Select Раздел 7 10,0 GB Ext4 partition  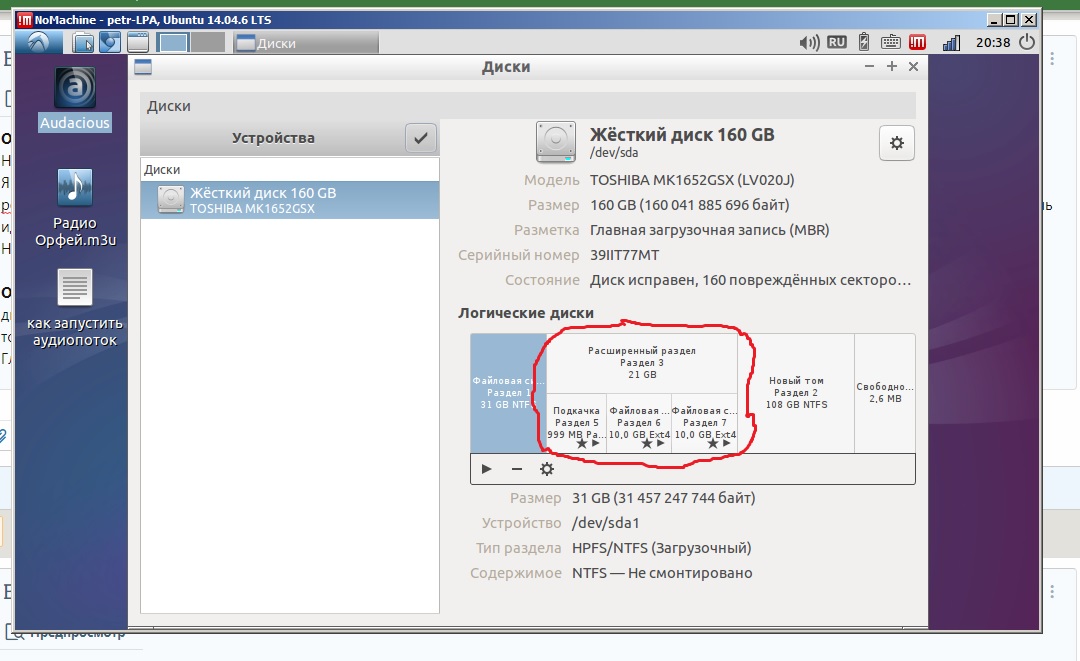point(705,423)
